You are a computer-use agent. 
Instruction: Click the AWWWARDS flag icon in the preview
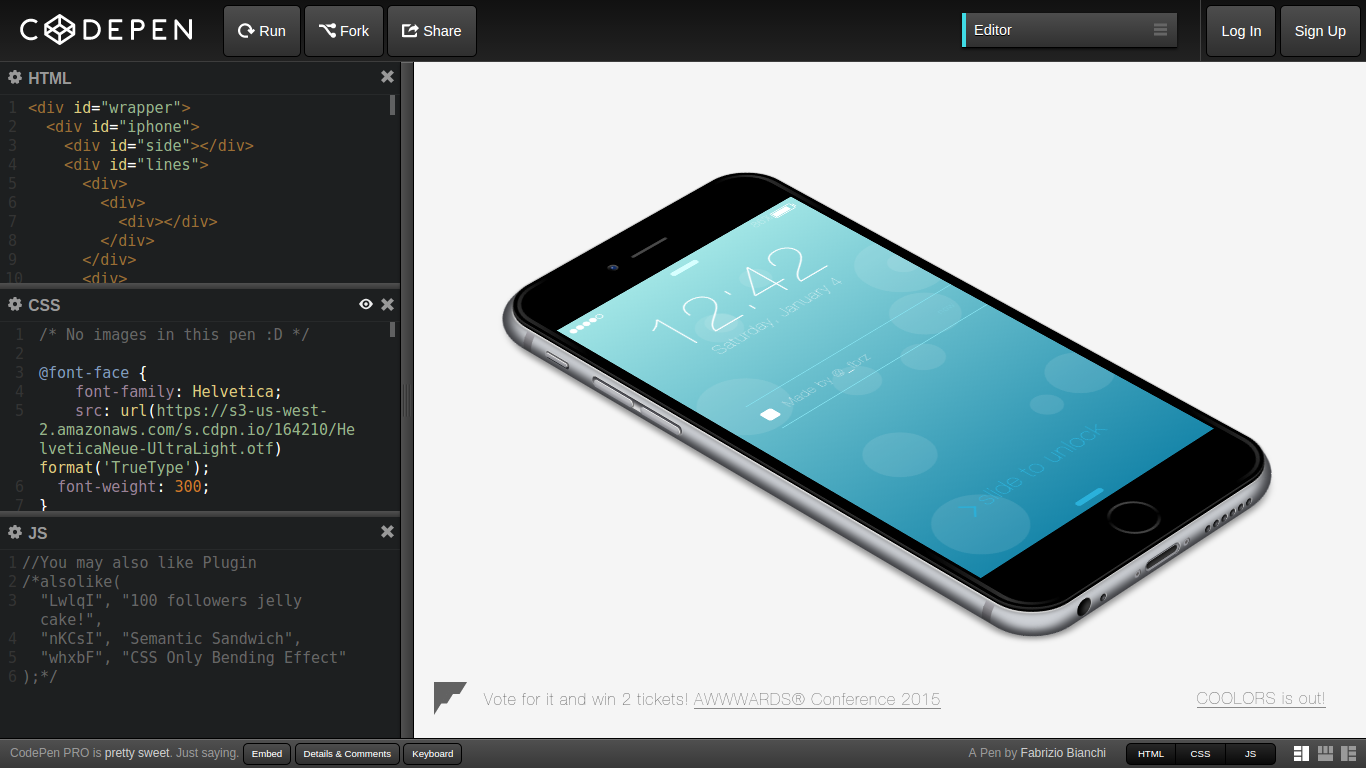pyautogui.click(x=449, y=694)
